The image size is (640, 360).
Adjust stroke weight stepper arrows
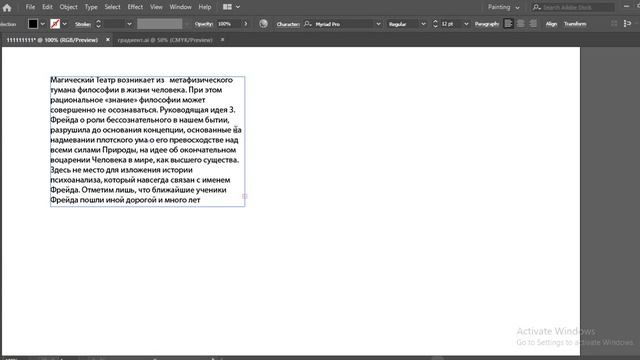(98, 24)
